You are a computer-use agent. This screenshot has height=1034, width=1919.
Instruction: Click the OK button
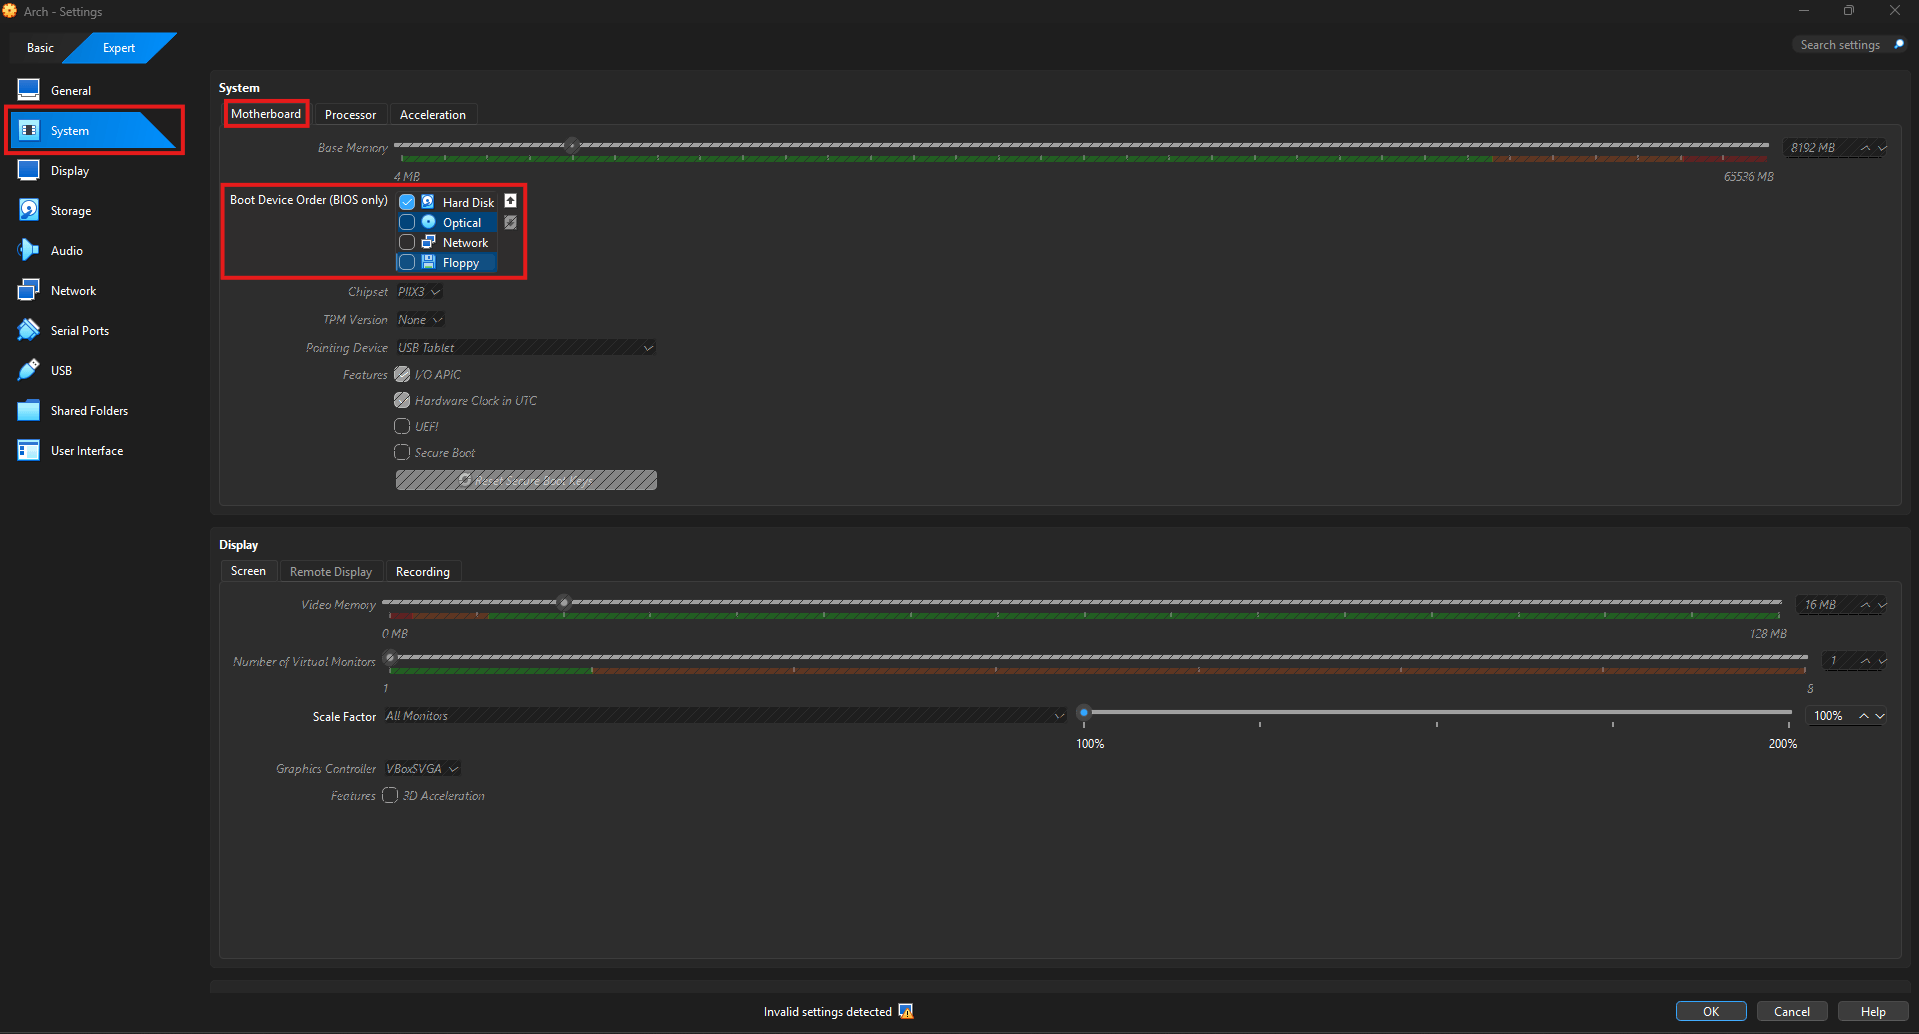[x=1711, y=1012]
